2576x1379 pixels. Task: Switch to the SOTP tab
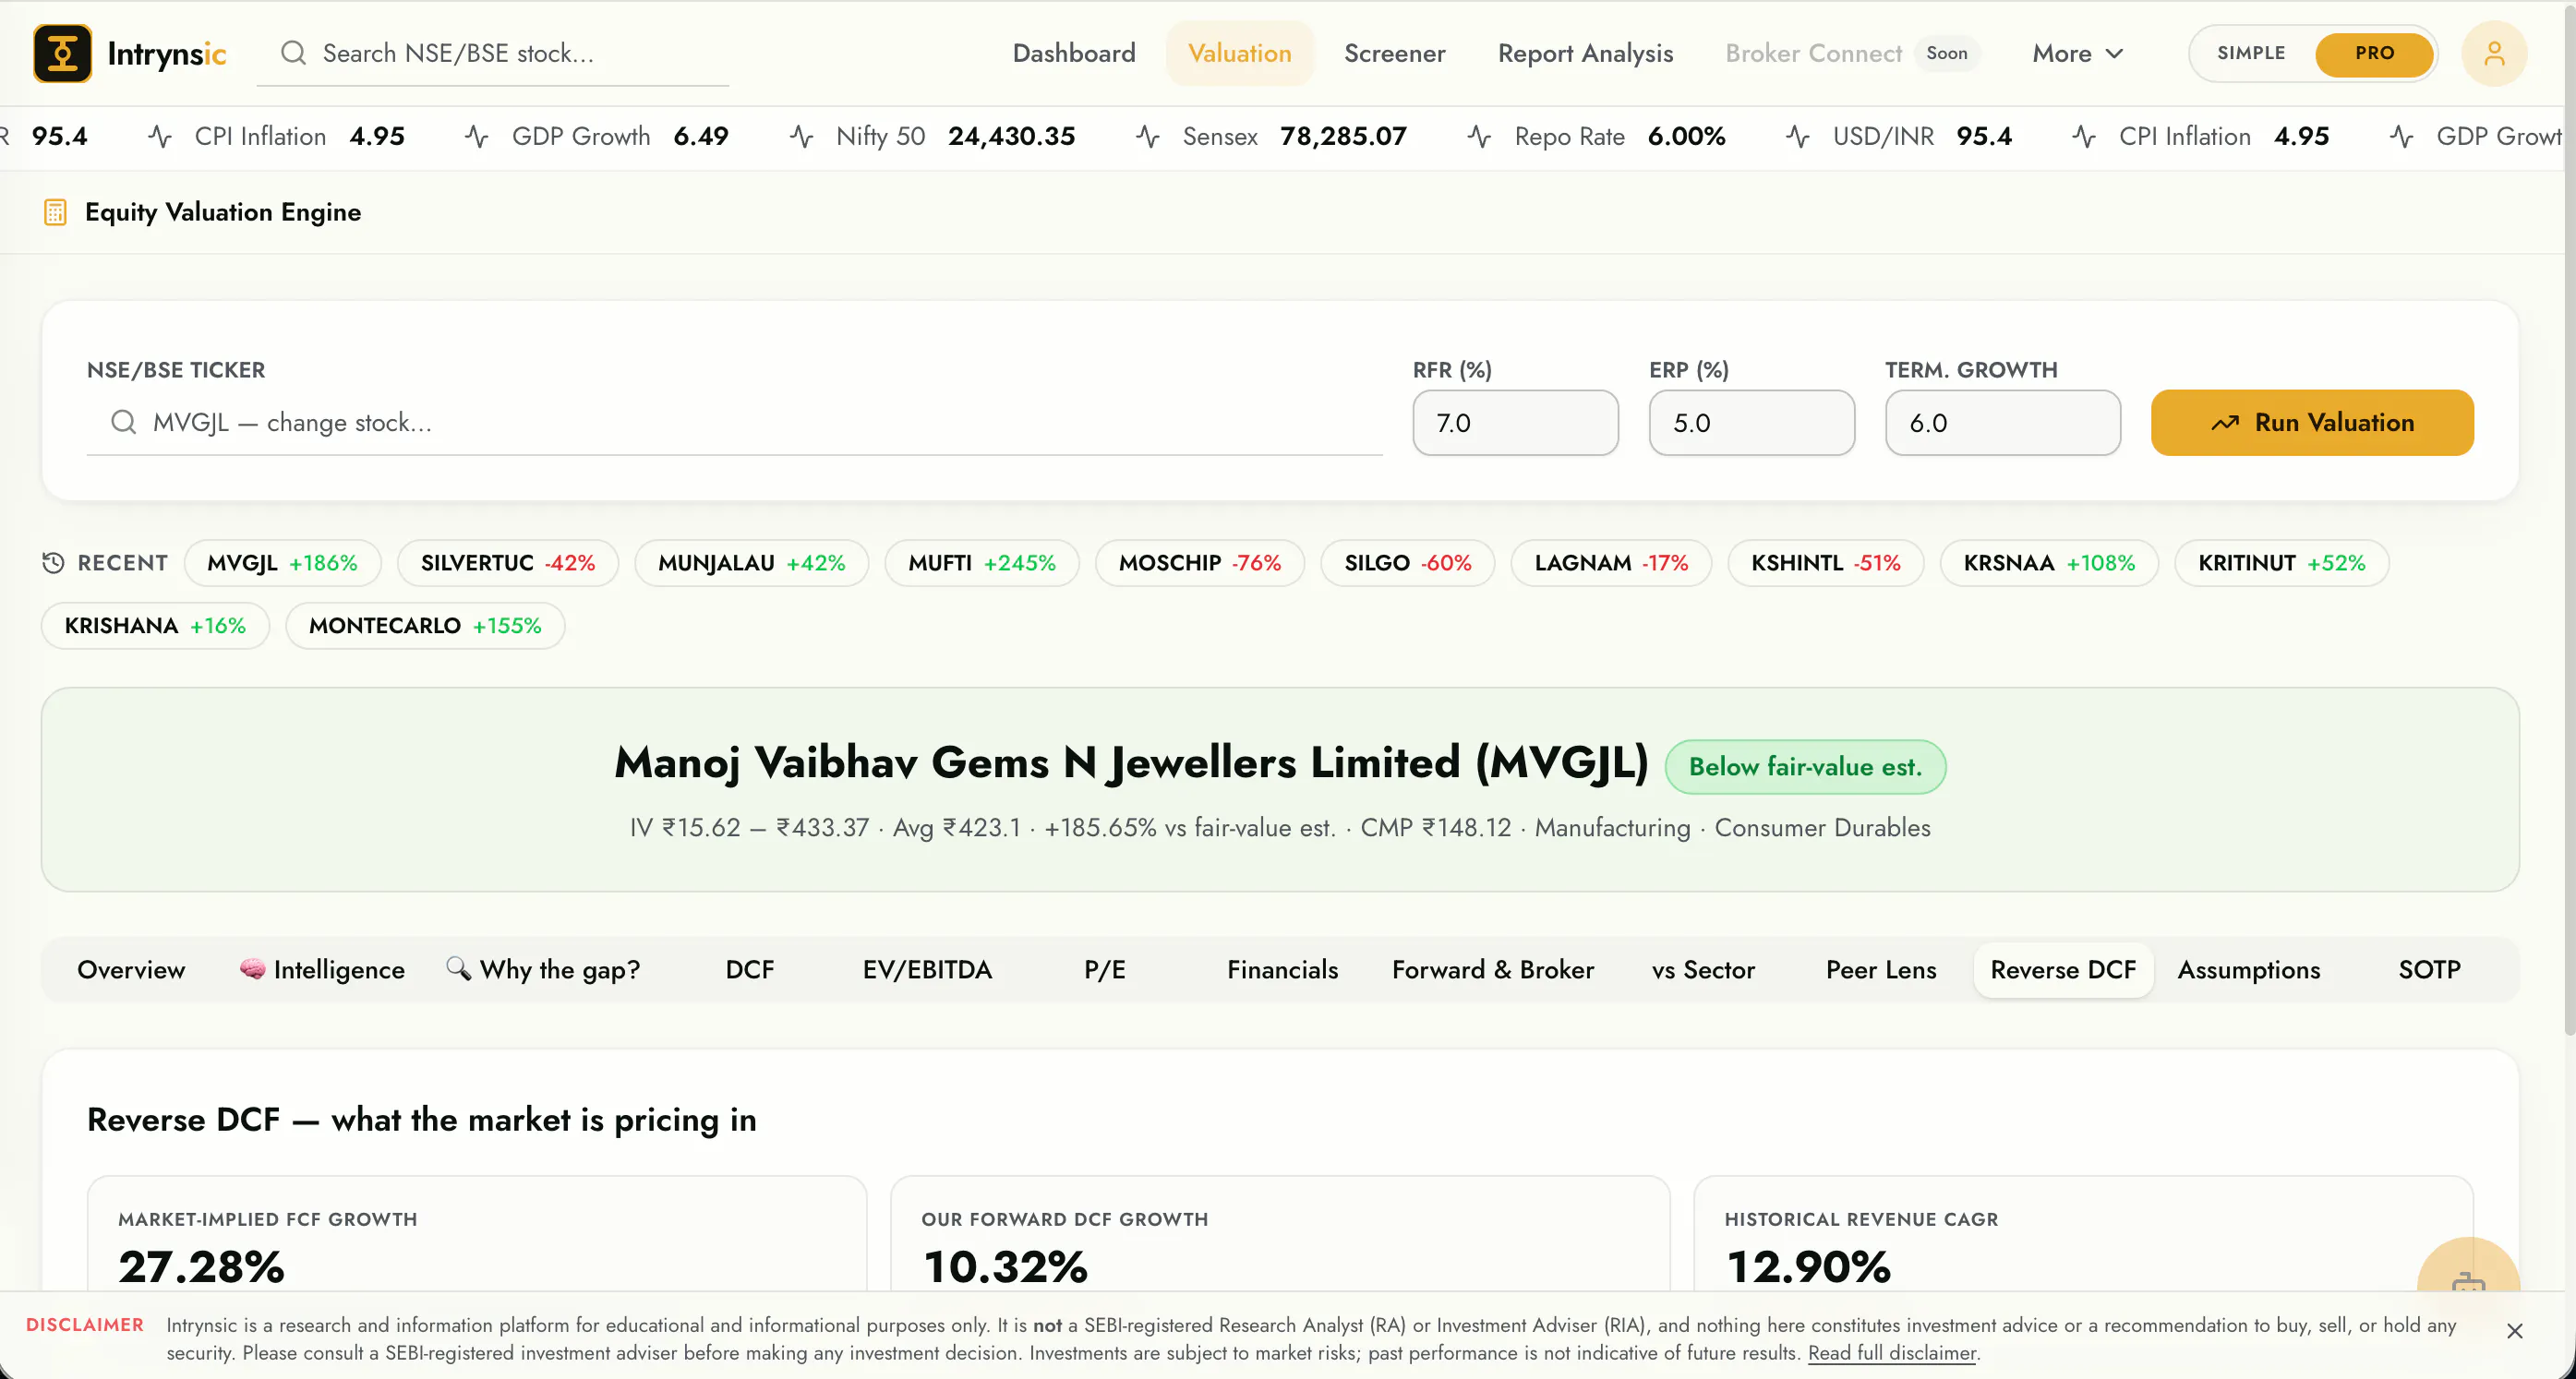click(x=2430, y=970)
